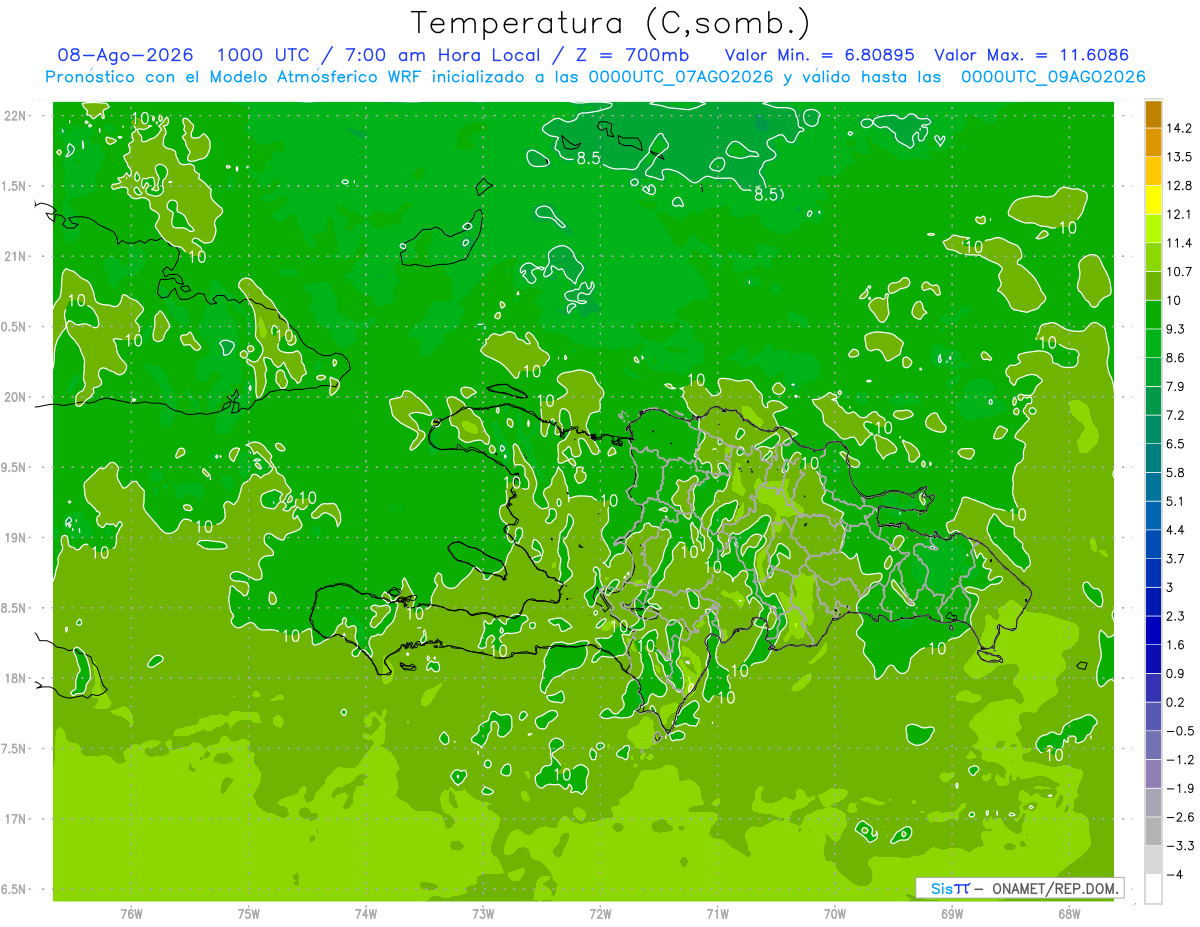Click the 21N latitude axis label
1200x927 pixels.
tap(17, 257)
